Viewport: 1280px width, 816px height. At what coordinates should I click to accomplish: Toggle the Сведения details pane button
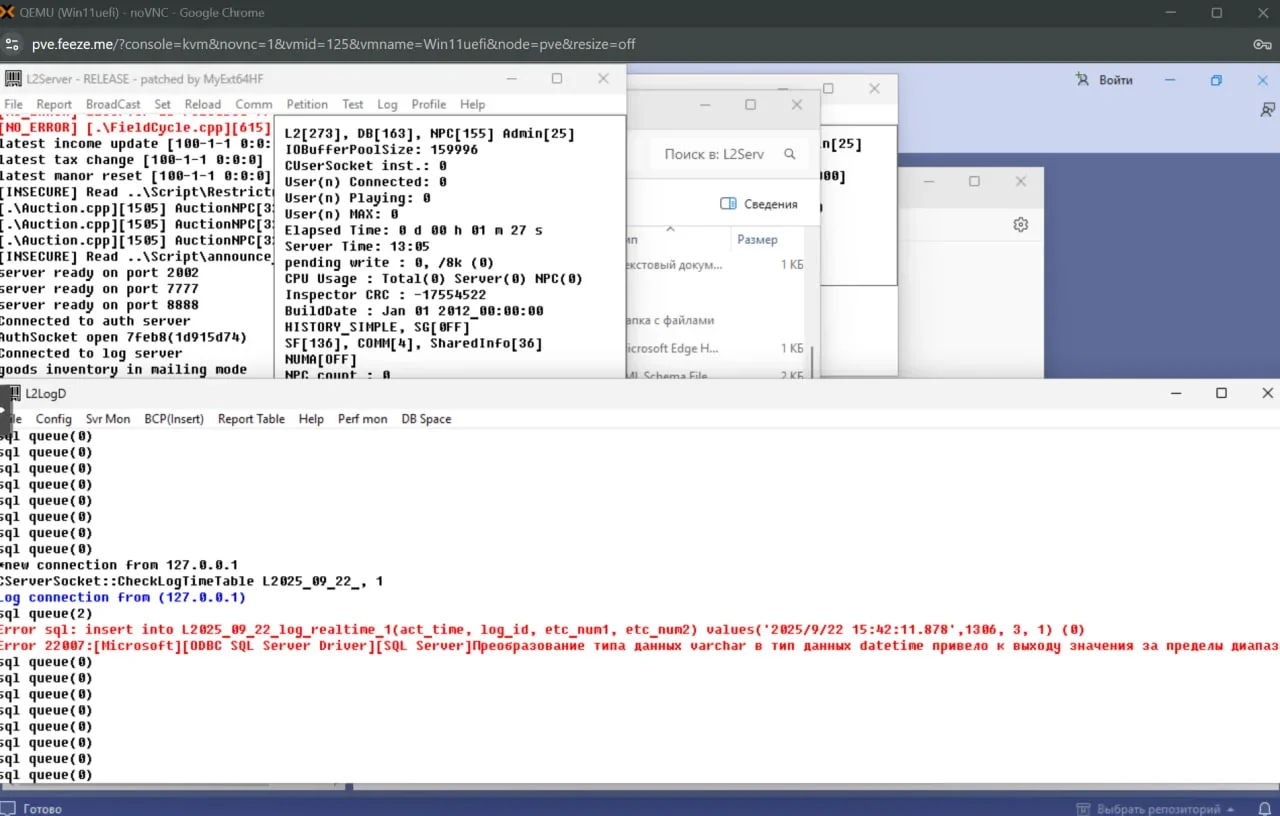(x=759, y=204)
